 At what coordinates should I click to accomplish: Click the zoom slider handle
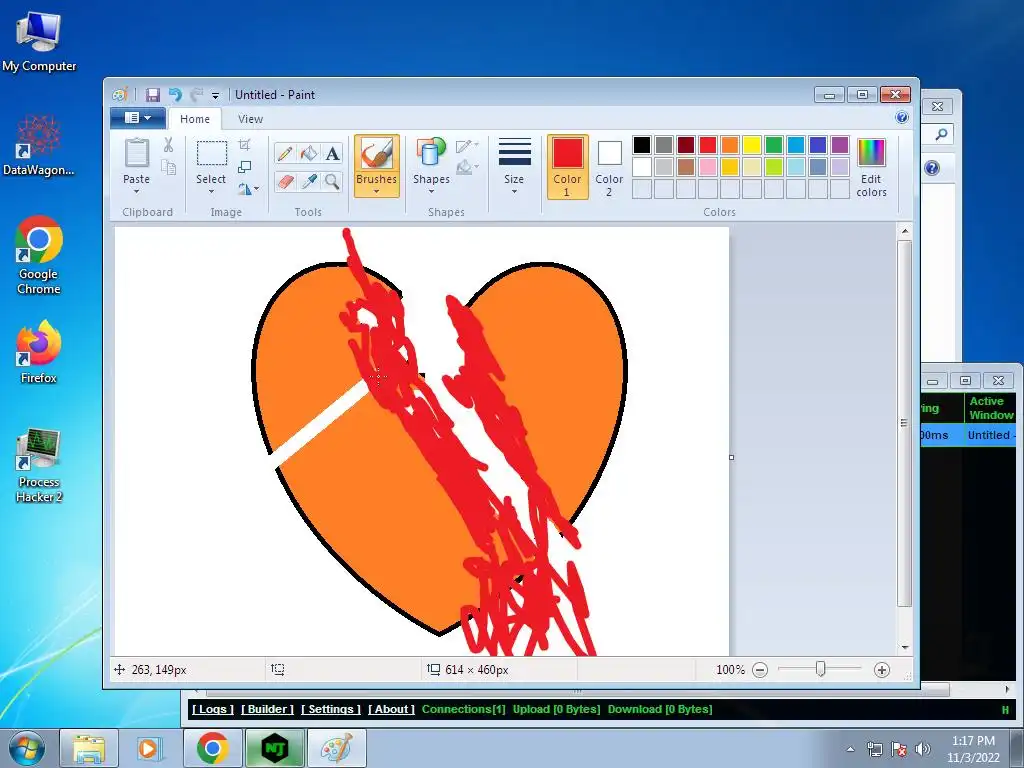coord(821,669)
